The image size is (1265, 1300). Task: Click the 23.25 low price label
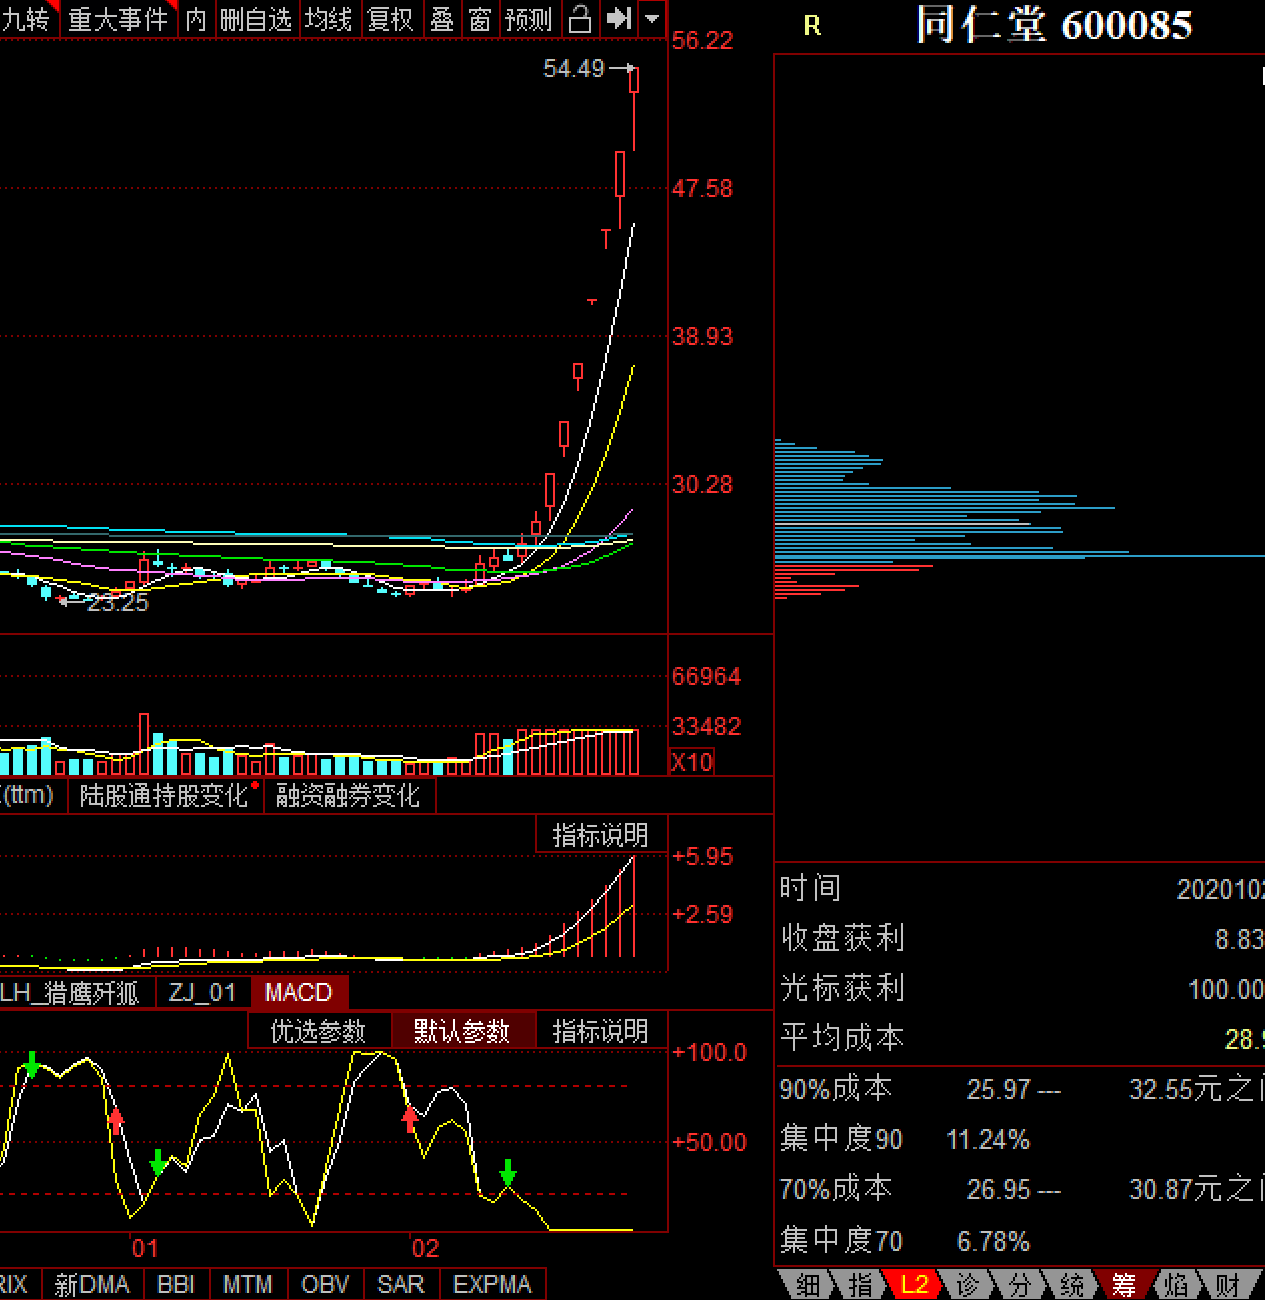118,602
